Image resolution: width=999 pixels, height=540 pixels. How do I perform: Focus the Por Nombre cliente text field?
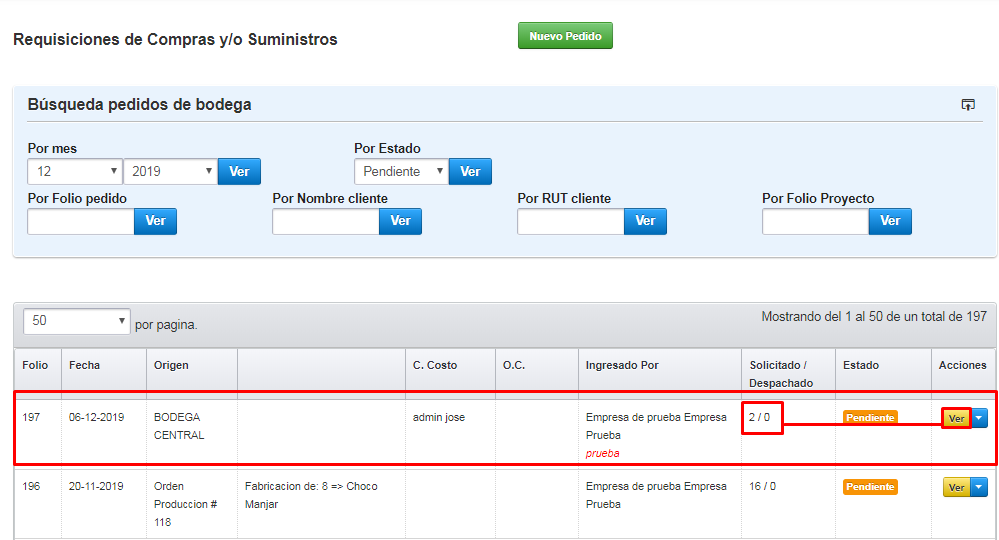point(326,222)
